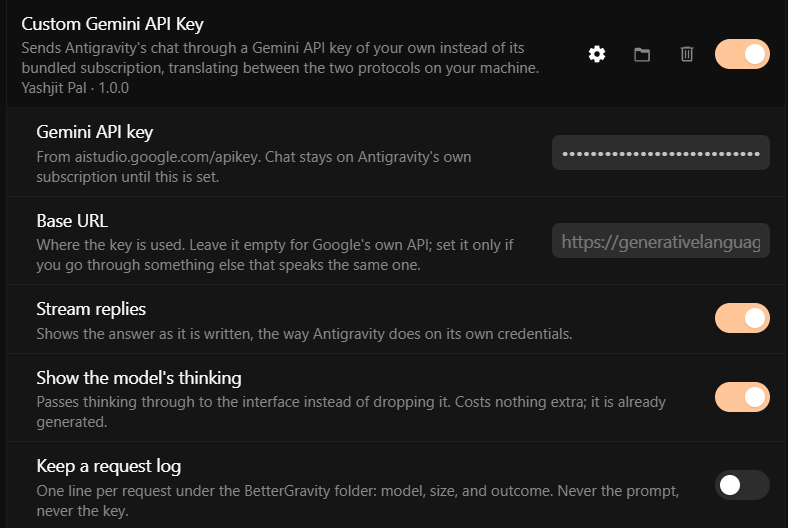Enable Keep a request log

(x=742, y=485)
